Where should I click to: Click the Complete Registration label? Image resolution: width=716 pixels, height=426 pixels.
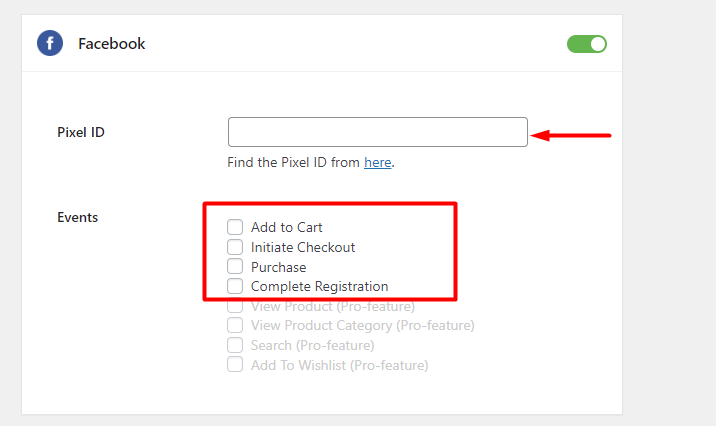pyautogui.click(x=319, y=287)
